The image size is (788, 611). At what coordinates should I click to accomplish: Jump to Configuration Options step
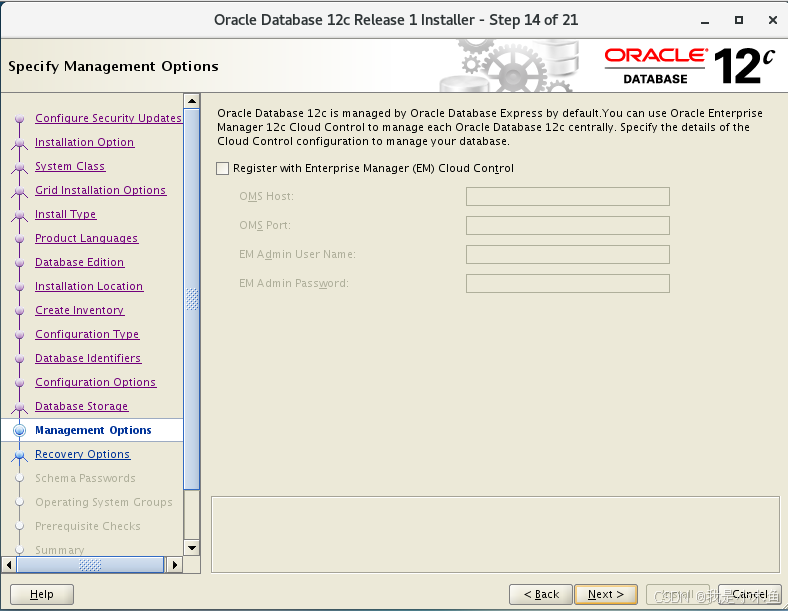tap(95, 382)
